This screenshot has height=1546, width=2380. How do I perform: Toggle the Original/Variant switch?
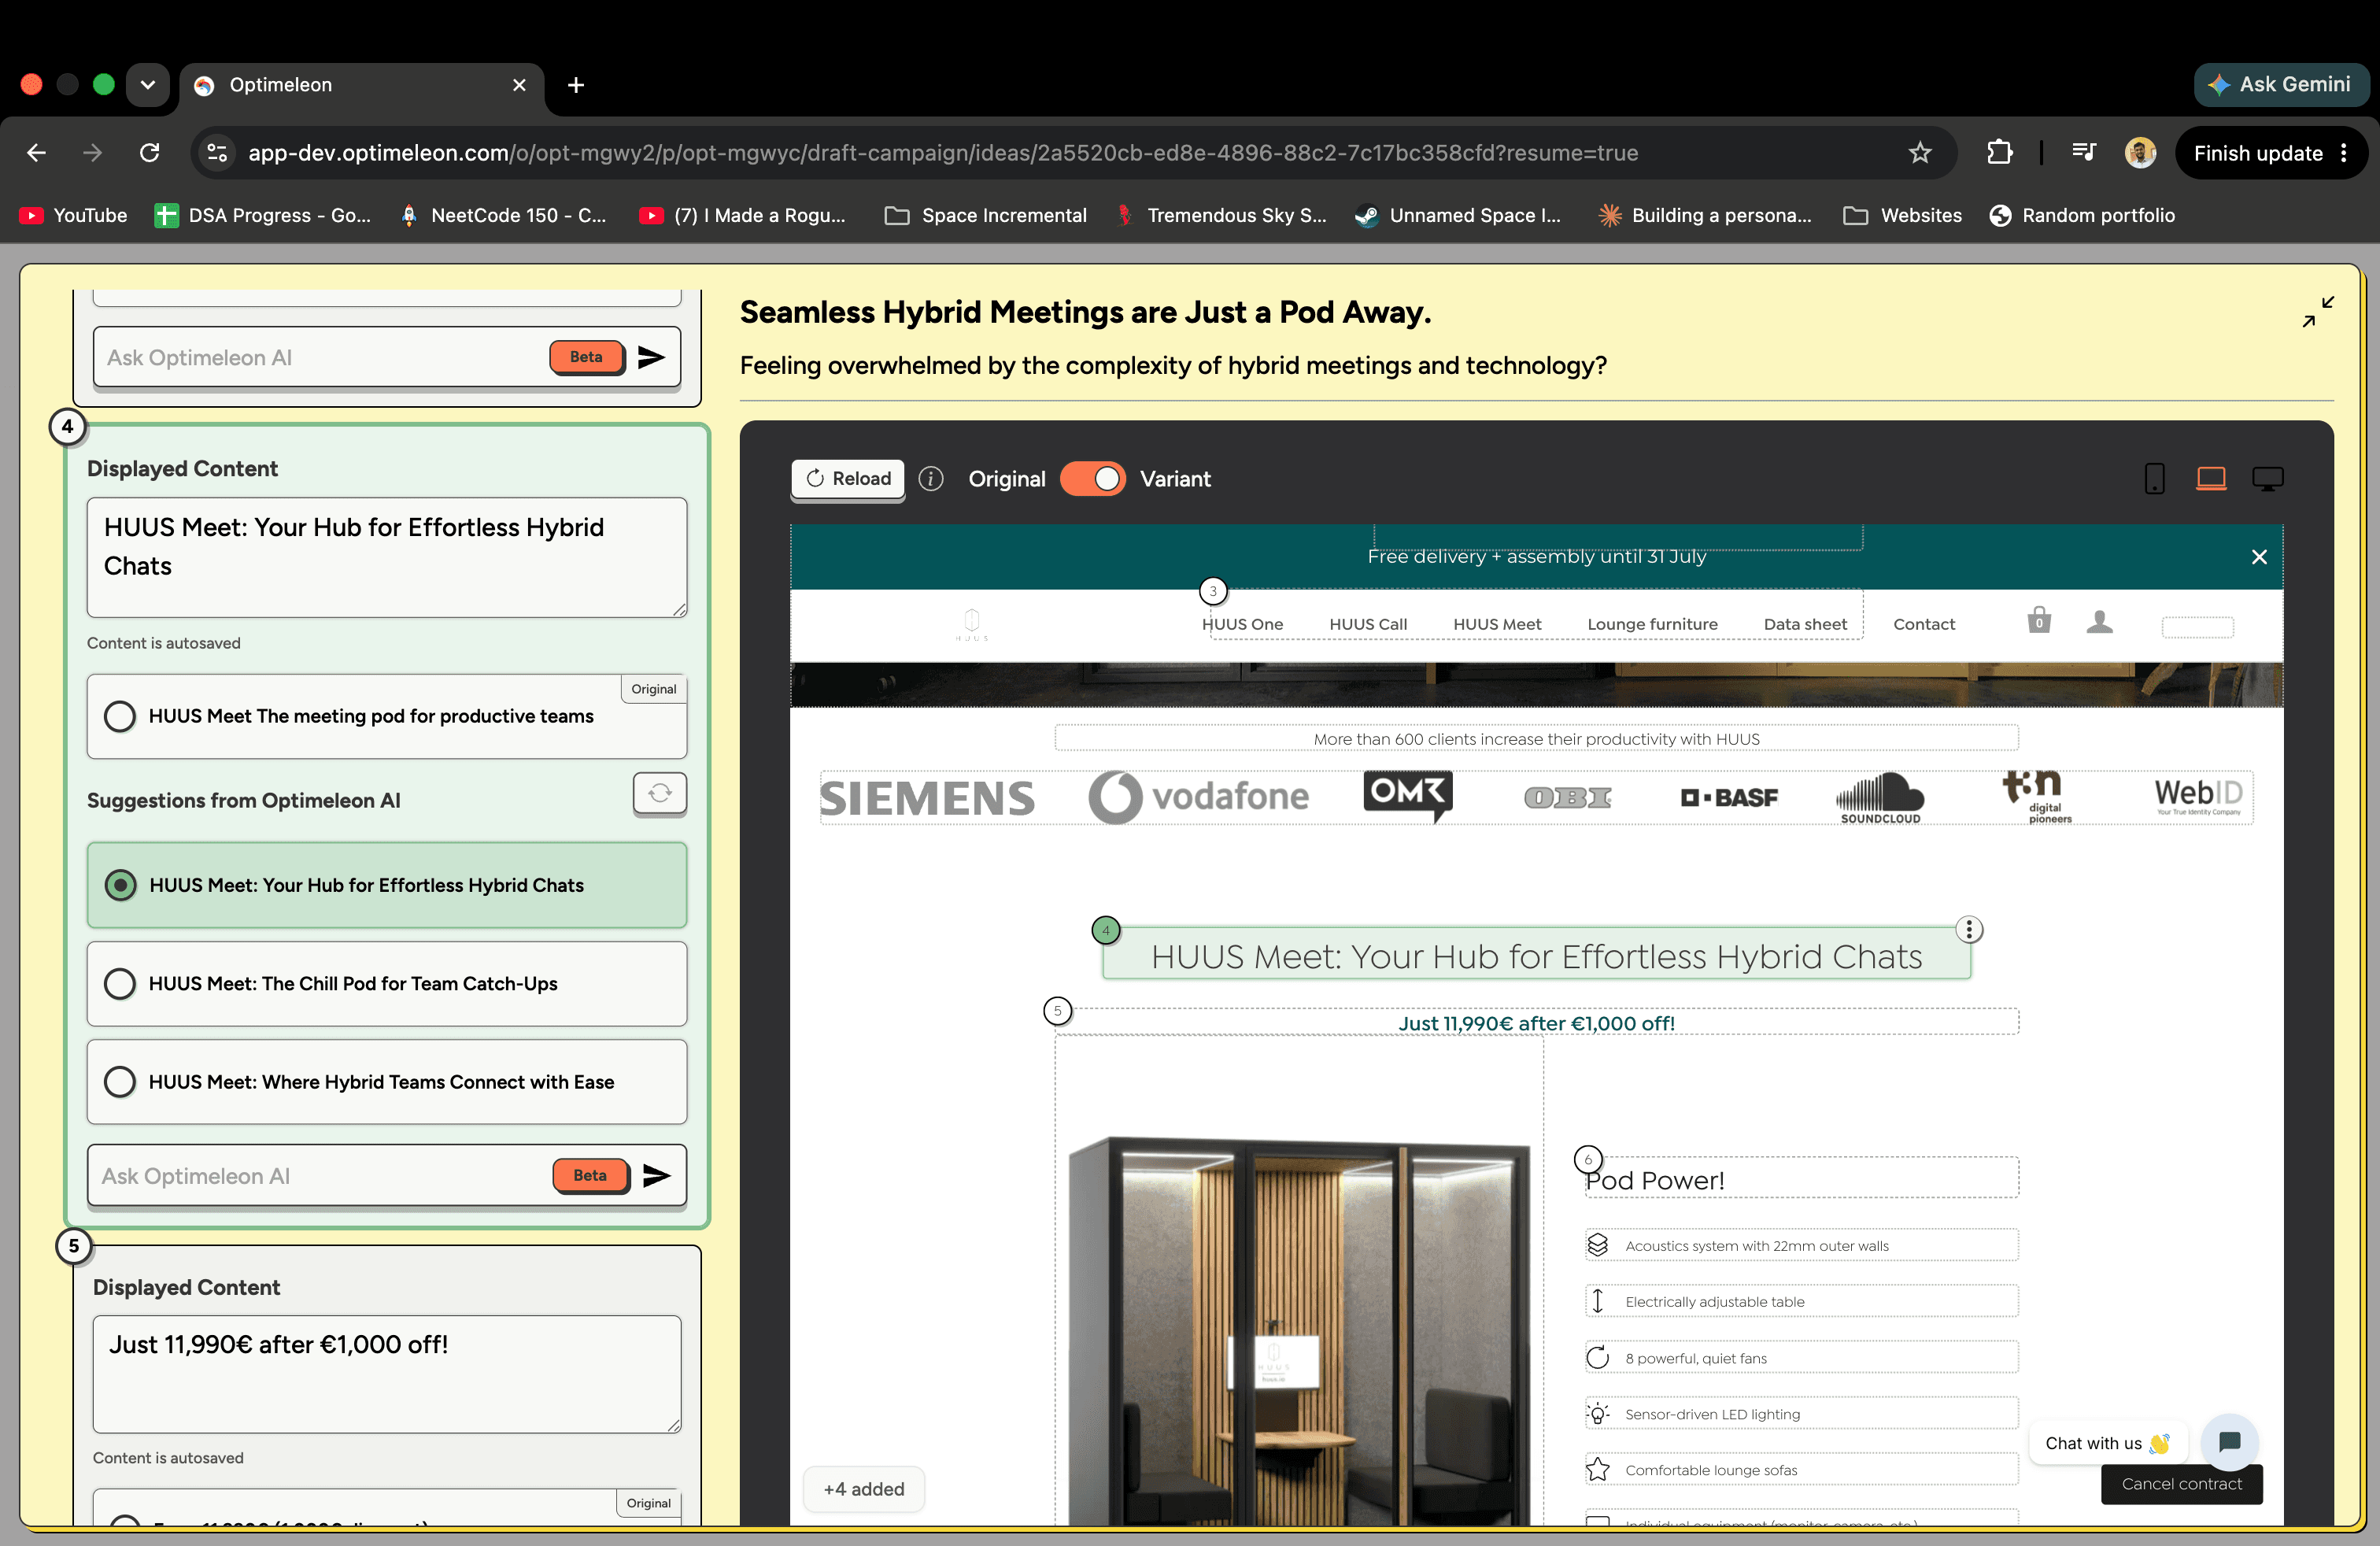(x=1092, y=479)
